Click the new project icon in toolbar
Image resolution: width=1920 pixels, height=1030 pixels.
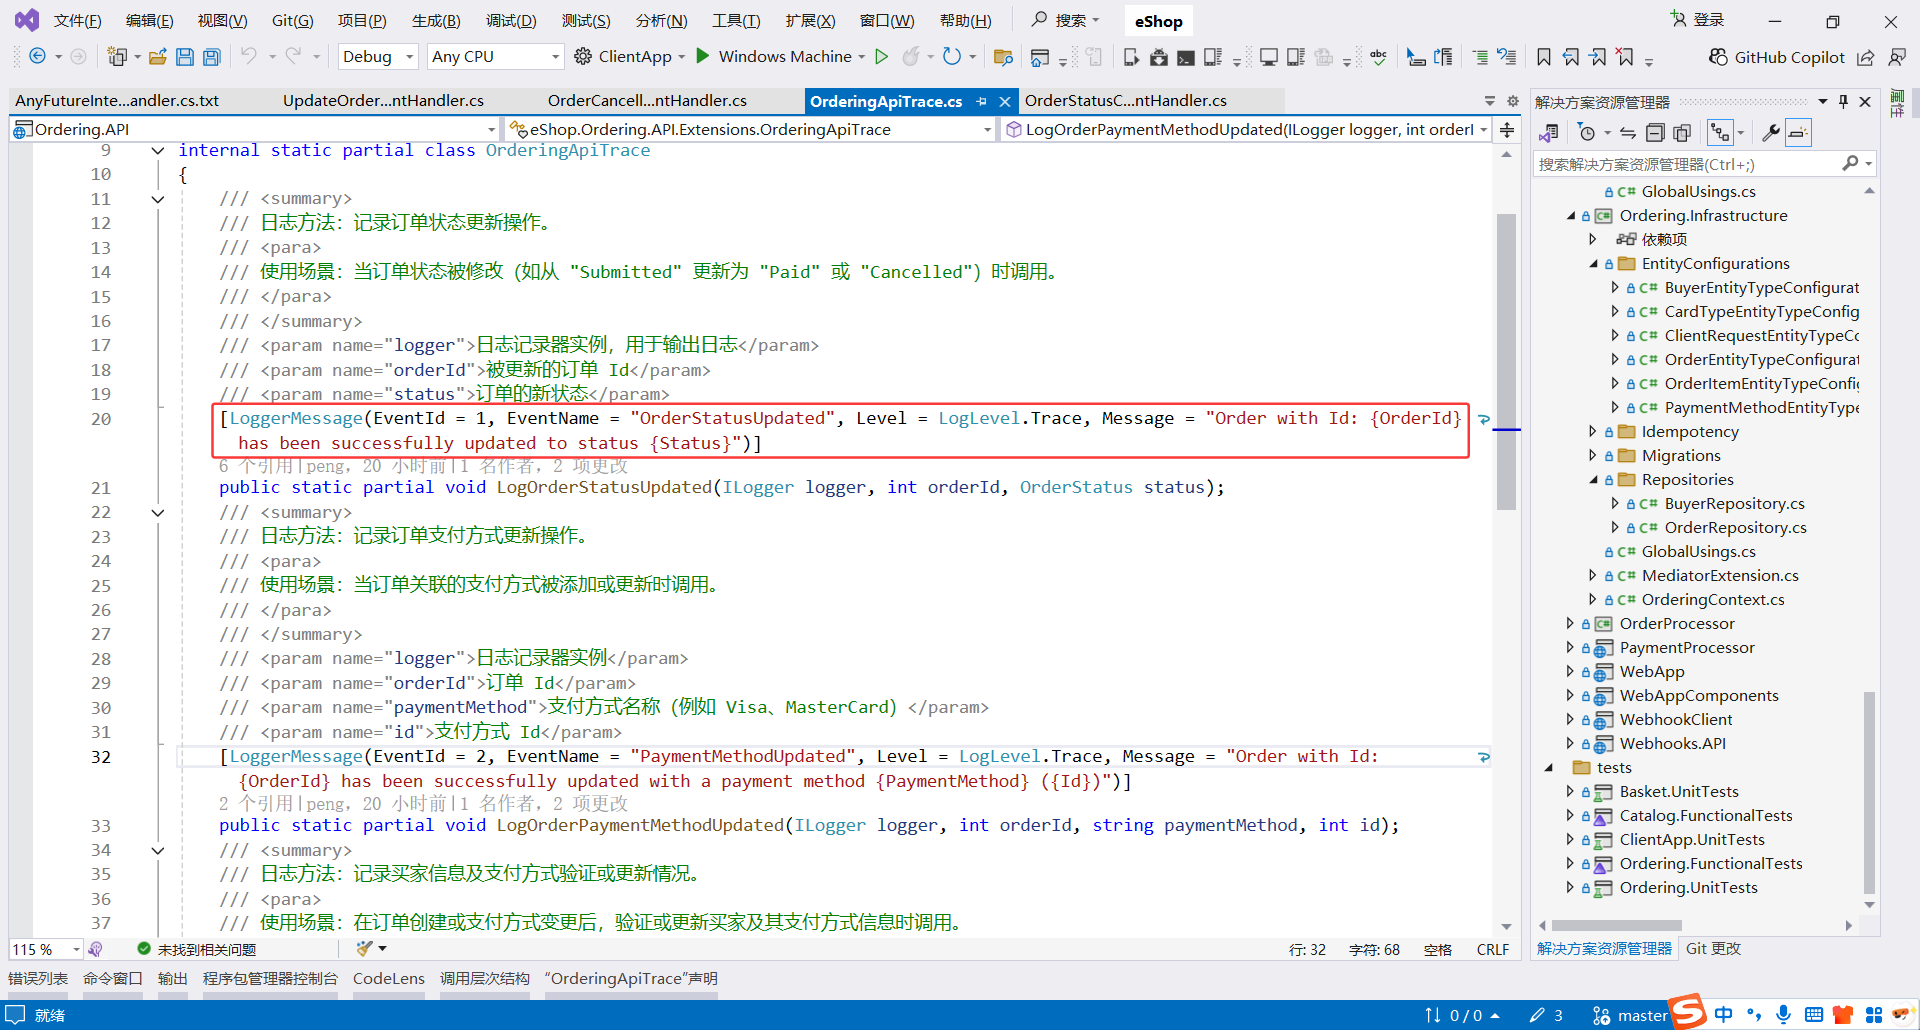tap(117, 57)
